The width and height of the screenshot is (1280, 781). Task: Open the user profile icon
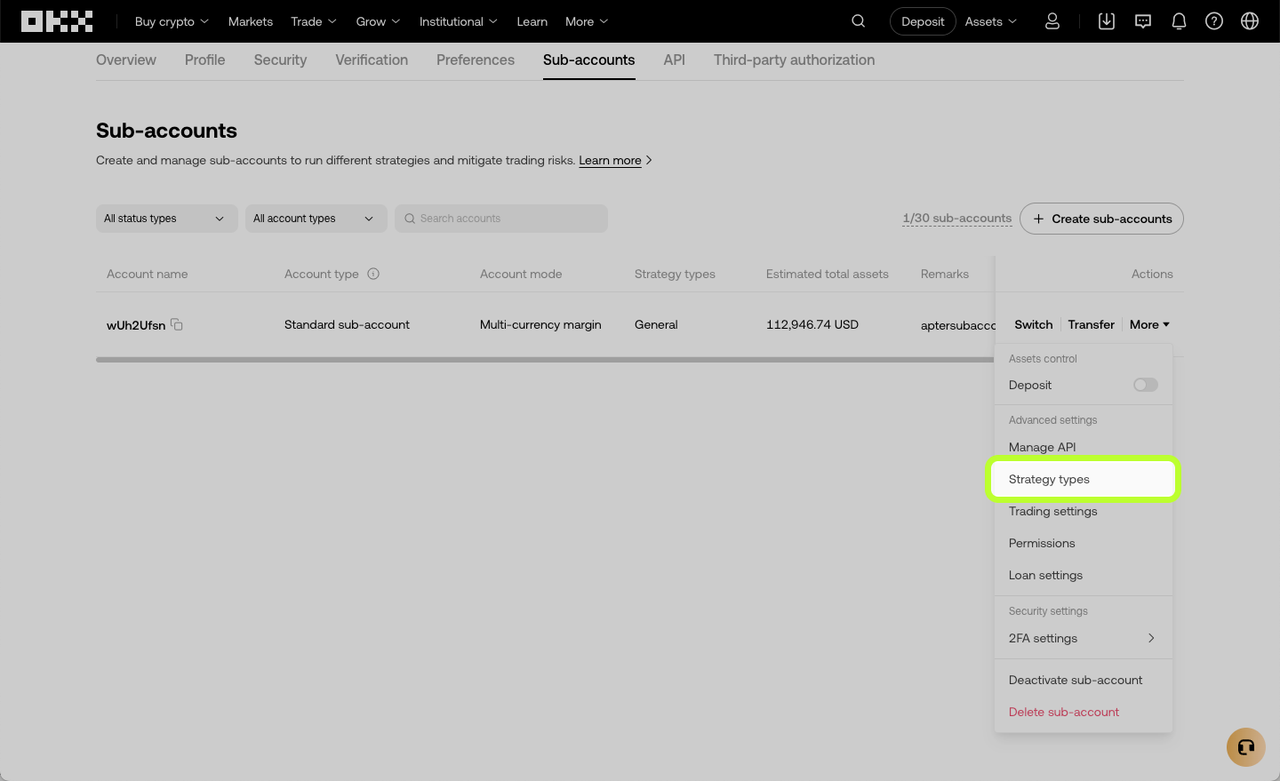pyautogui.click(x=1052, y=20)
